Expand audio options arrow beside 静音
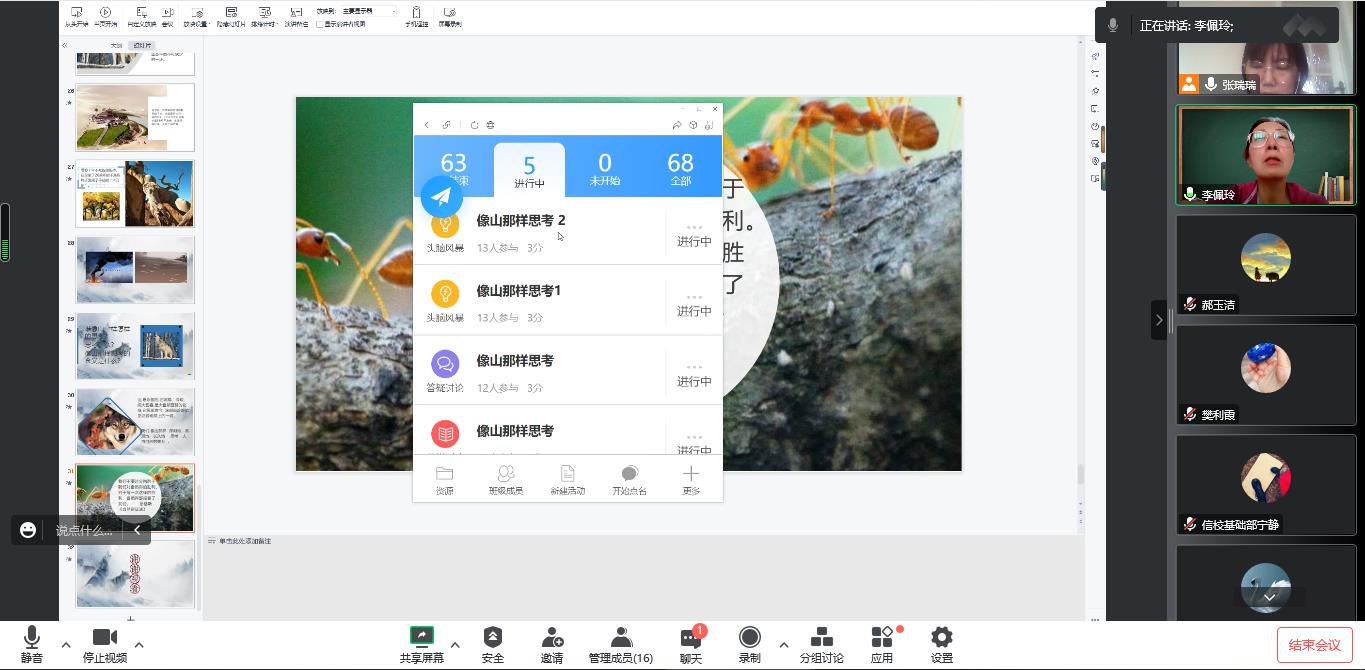The image size is (1365, 670). pos(66,645)
